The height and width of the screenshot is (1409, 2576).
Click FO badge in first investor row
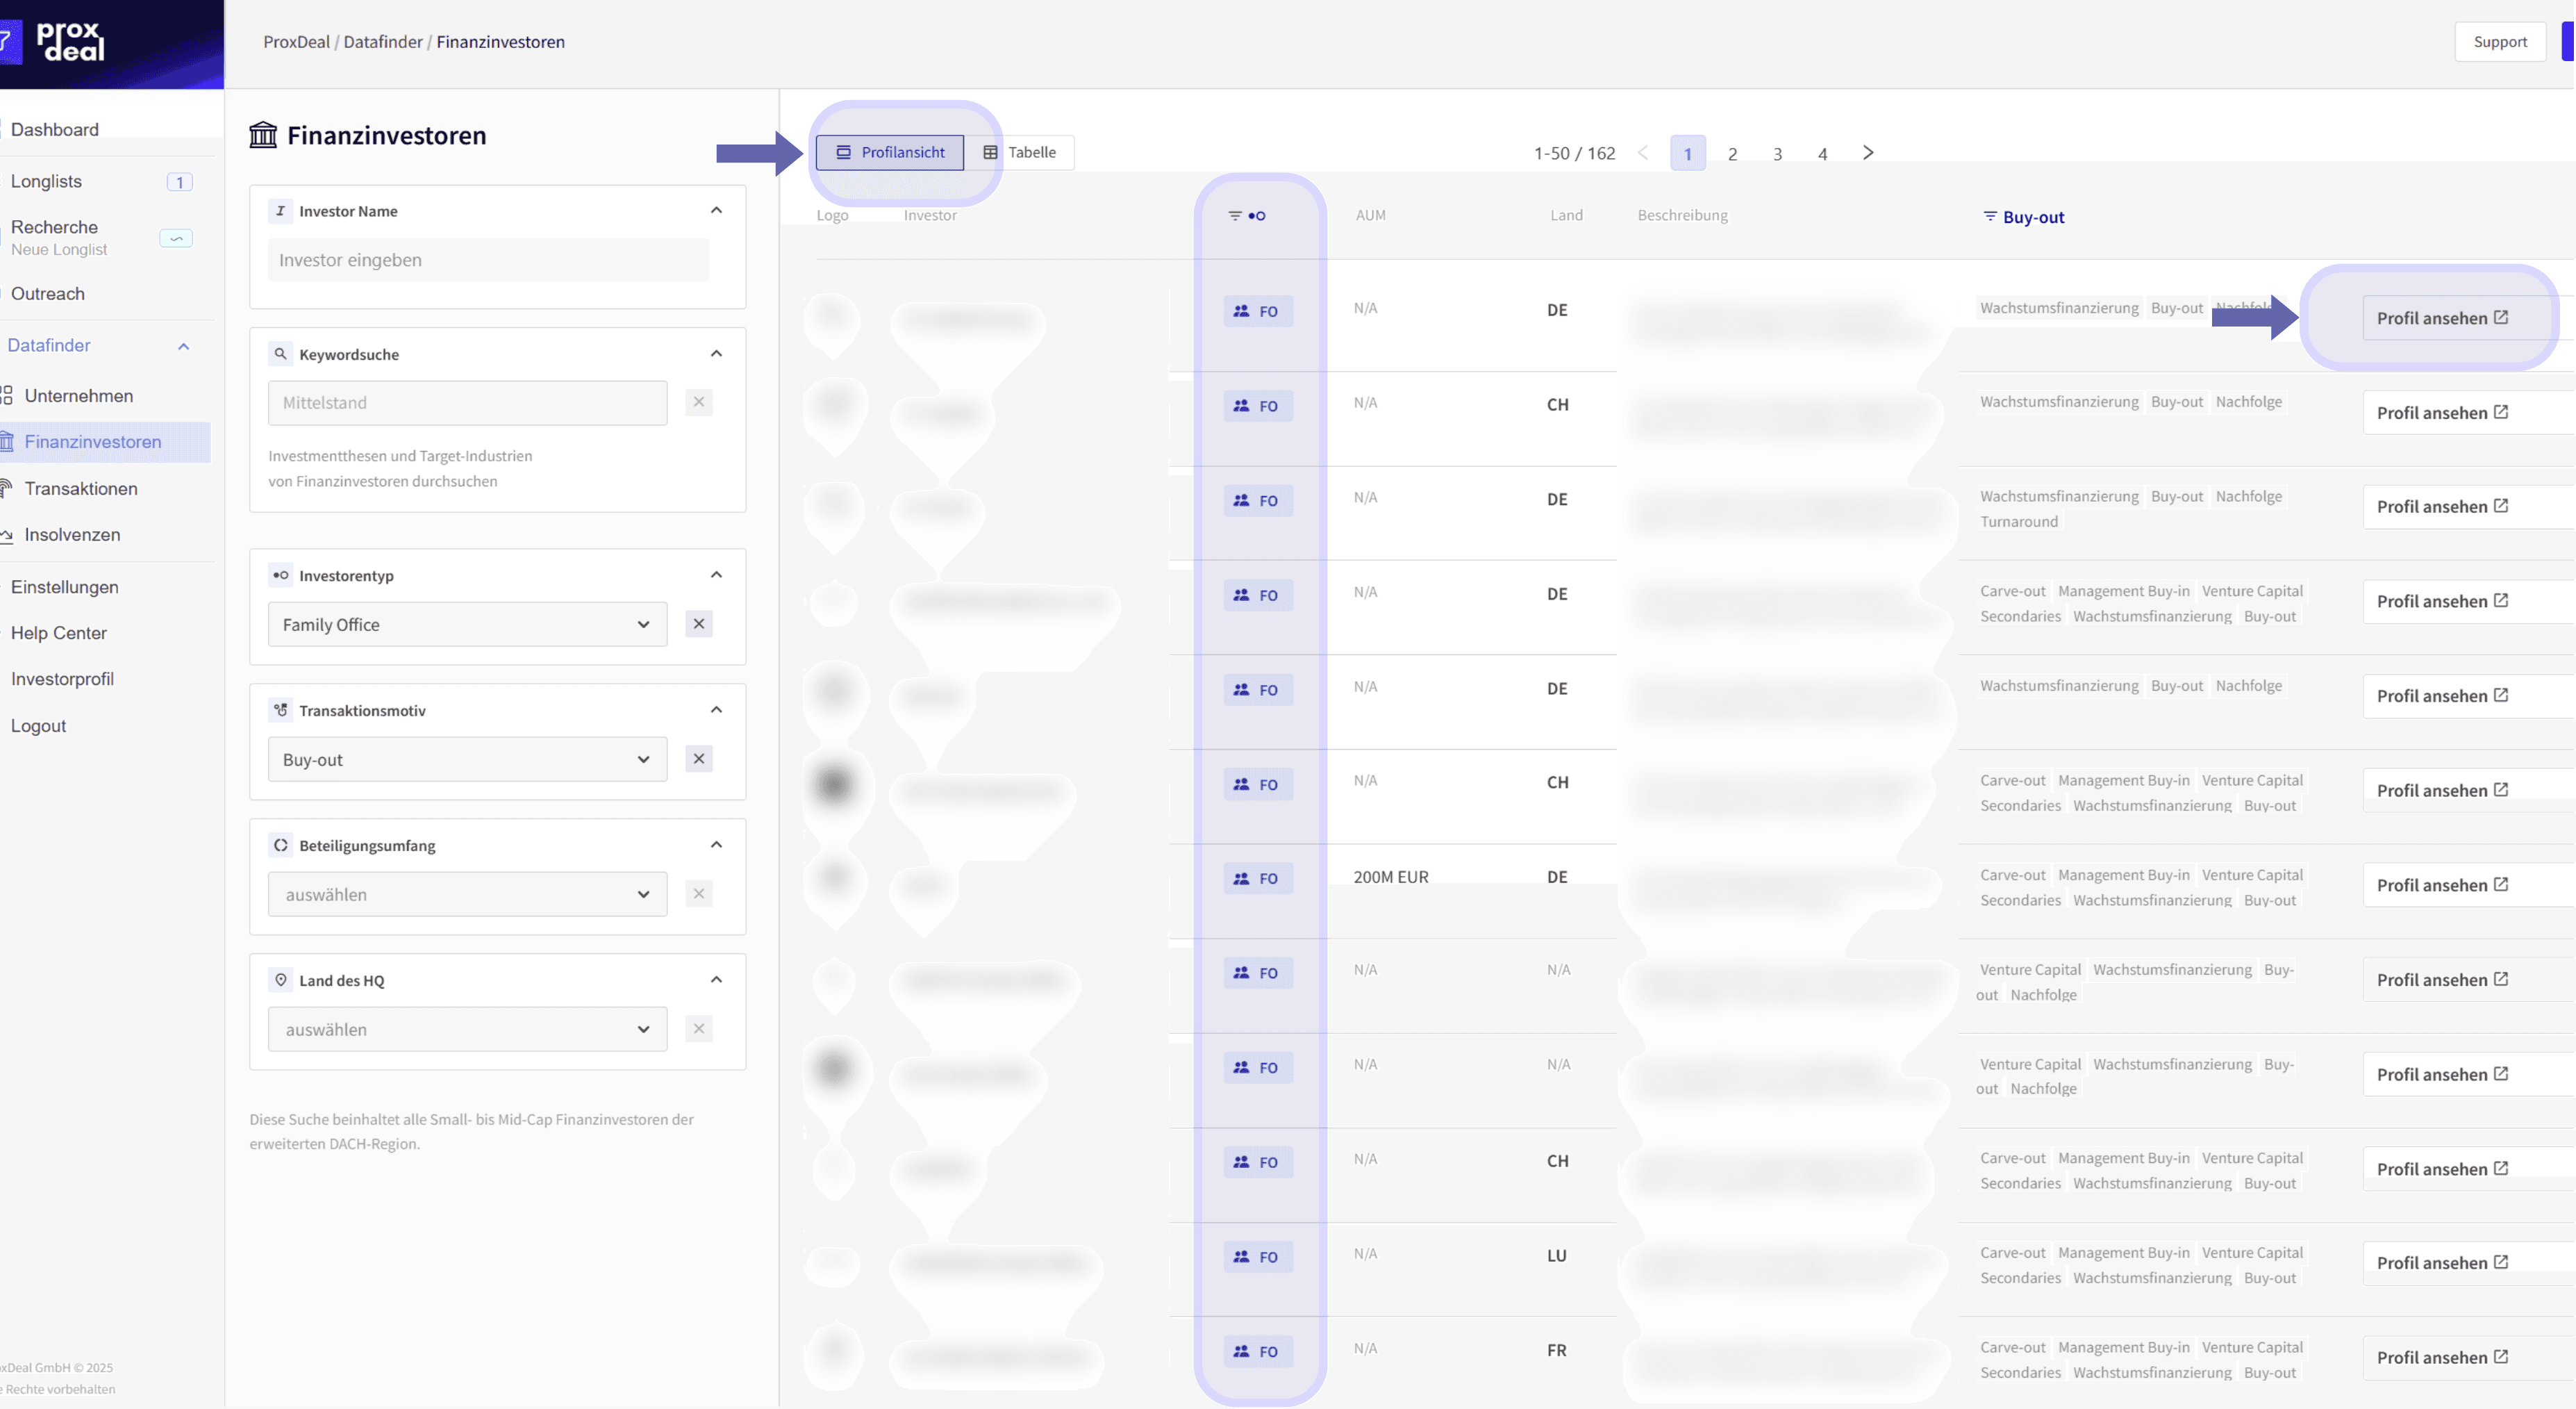(x=1257, y=311)
